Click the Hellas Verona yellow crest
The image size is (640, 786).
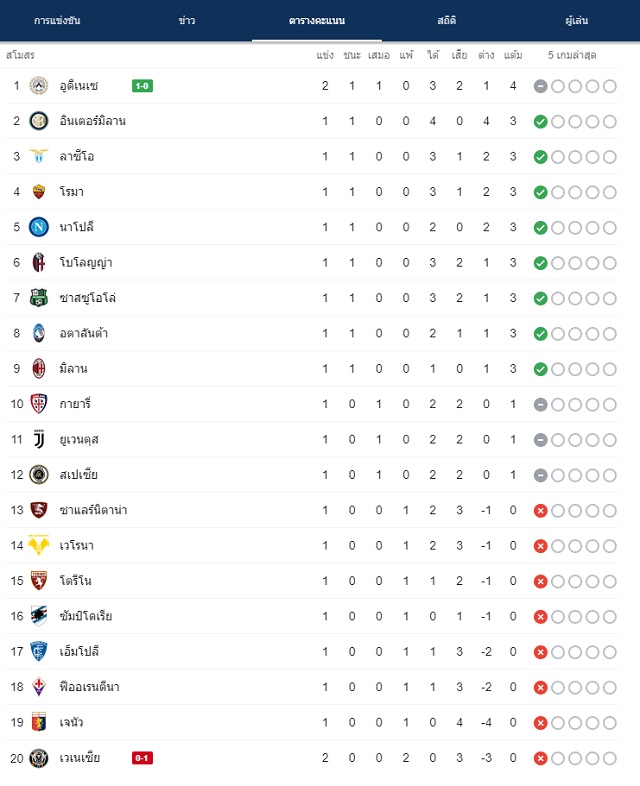(x=39, y=545)
